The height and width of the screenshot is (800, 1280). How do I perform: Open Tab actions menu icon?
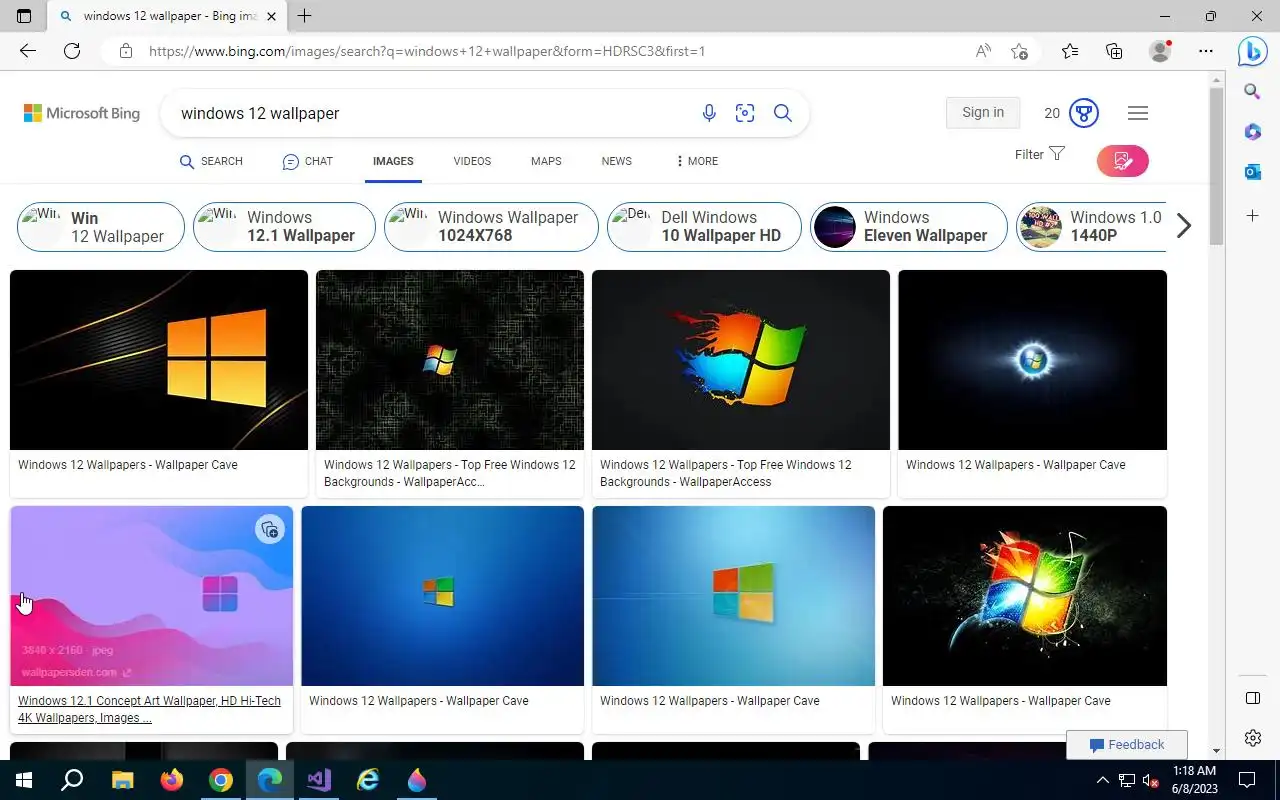pos(24,16)
